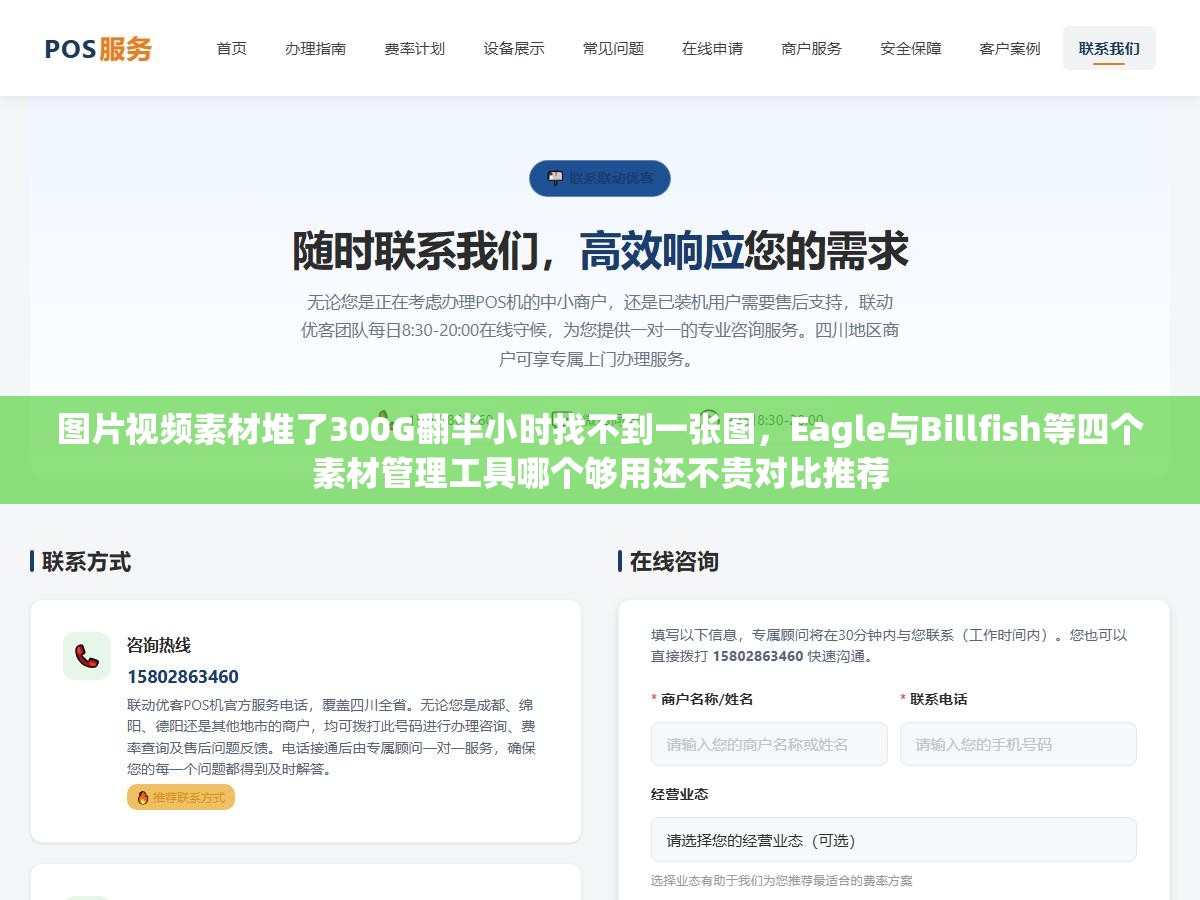Click the 随时联系我们 main headline
Image resolution: width=1200 pixels, height=900 pixels.
pyautogui.click(x=600, y=250)
